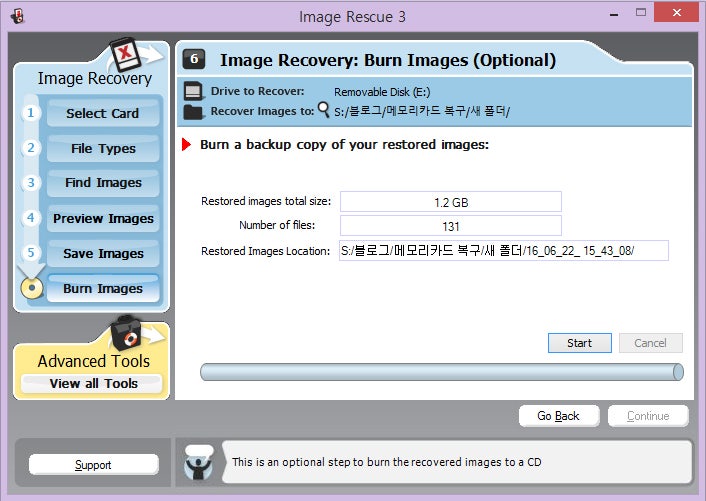
Task: Maximize the Image Rescue 3 window
Action: [x=641, y=13]
